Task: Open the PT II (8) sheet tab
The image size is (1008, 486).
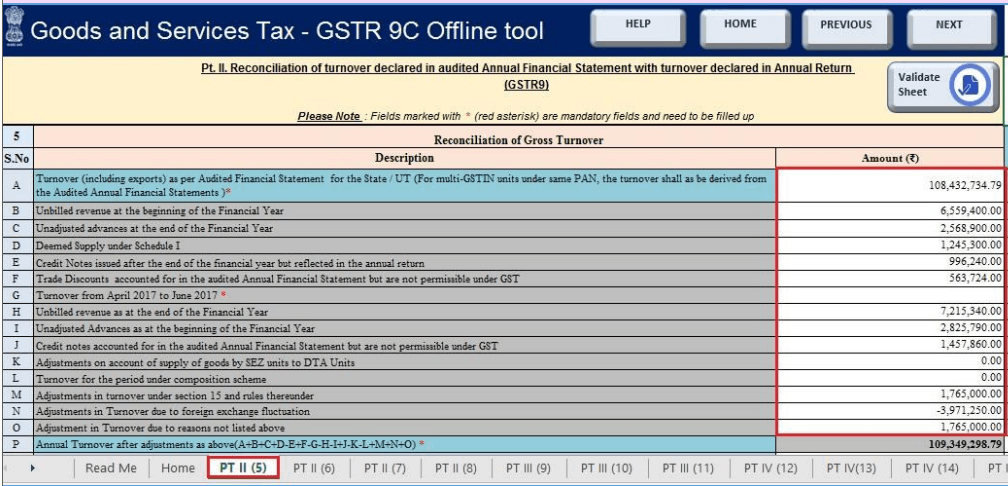Action: coord(456,468)
